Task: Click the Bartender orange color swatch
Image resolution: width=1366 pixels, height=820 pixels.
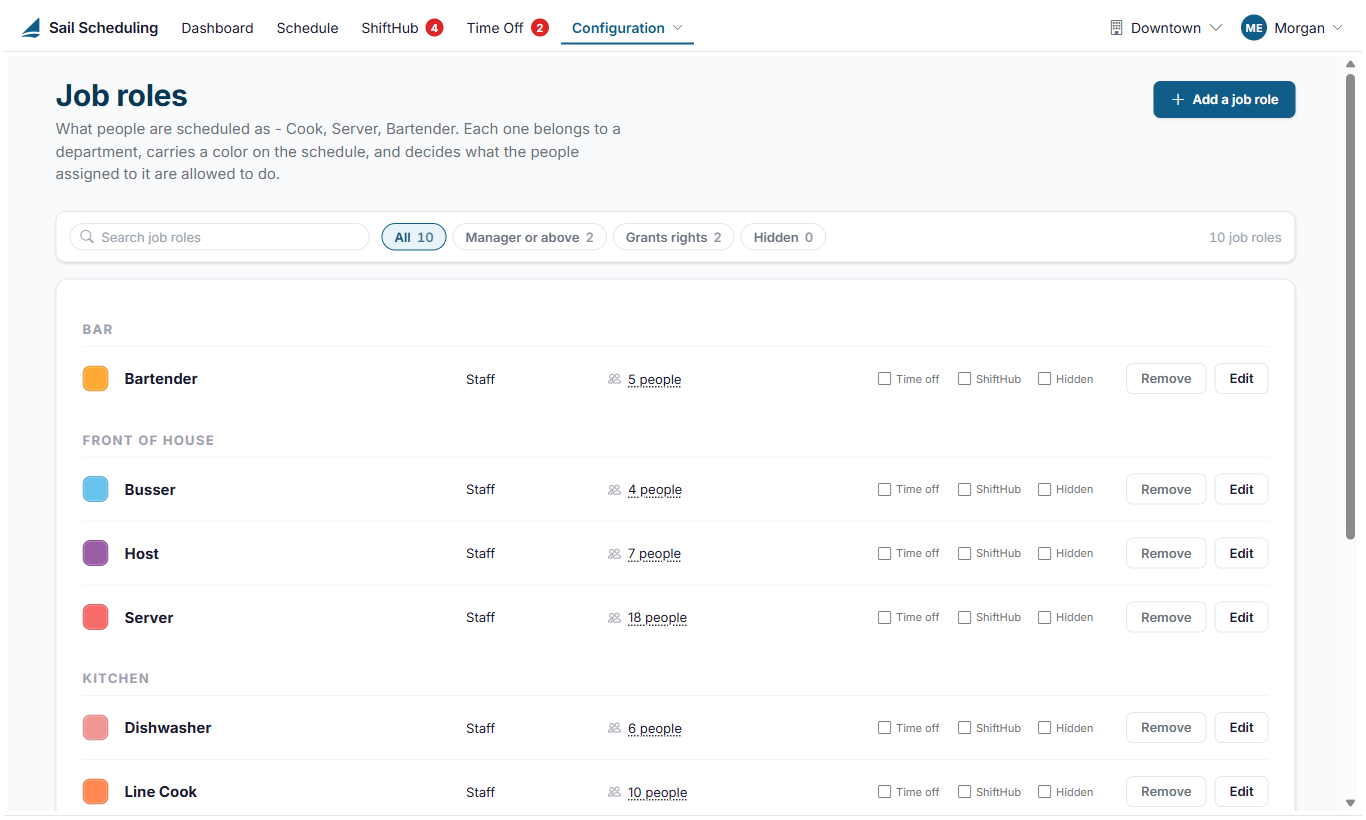Action: pos(95,379)
